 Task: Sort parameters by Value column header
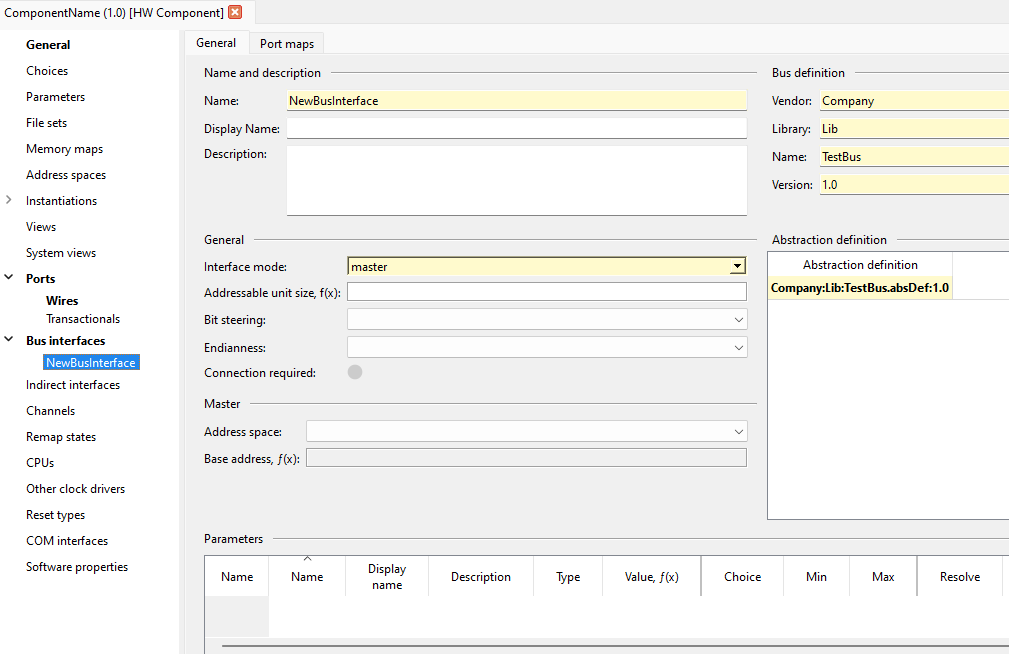(x=651, y=577)
